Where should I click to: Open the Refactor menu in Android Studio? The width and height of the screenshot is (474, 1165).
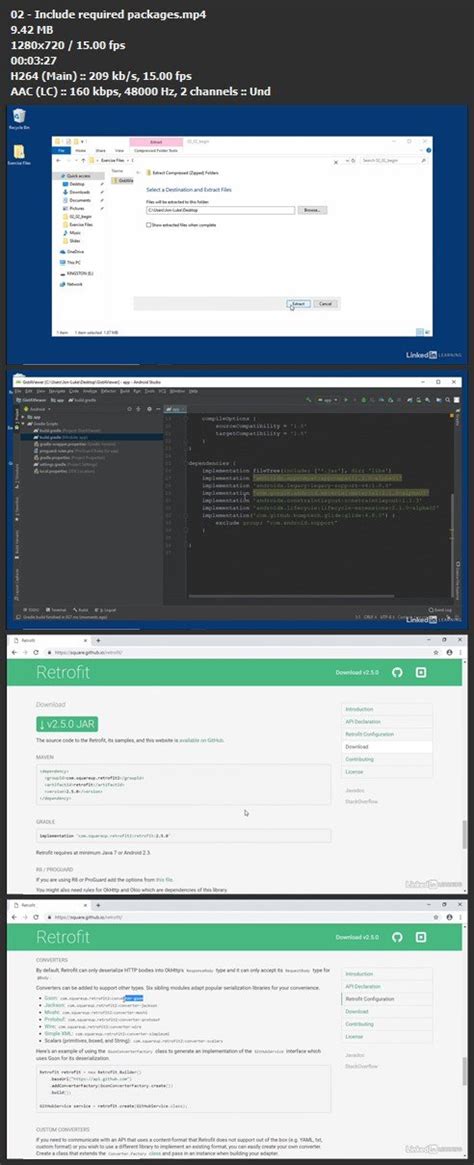click(x=108, y=390)
